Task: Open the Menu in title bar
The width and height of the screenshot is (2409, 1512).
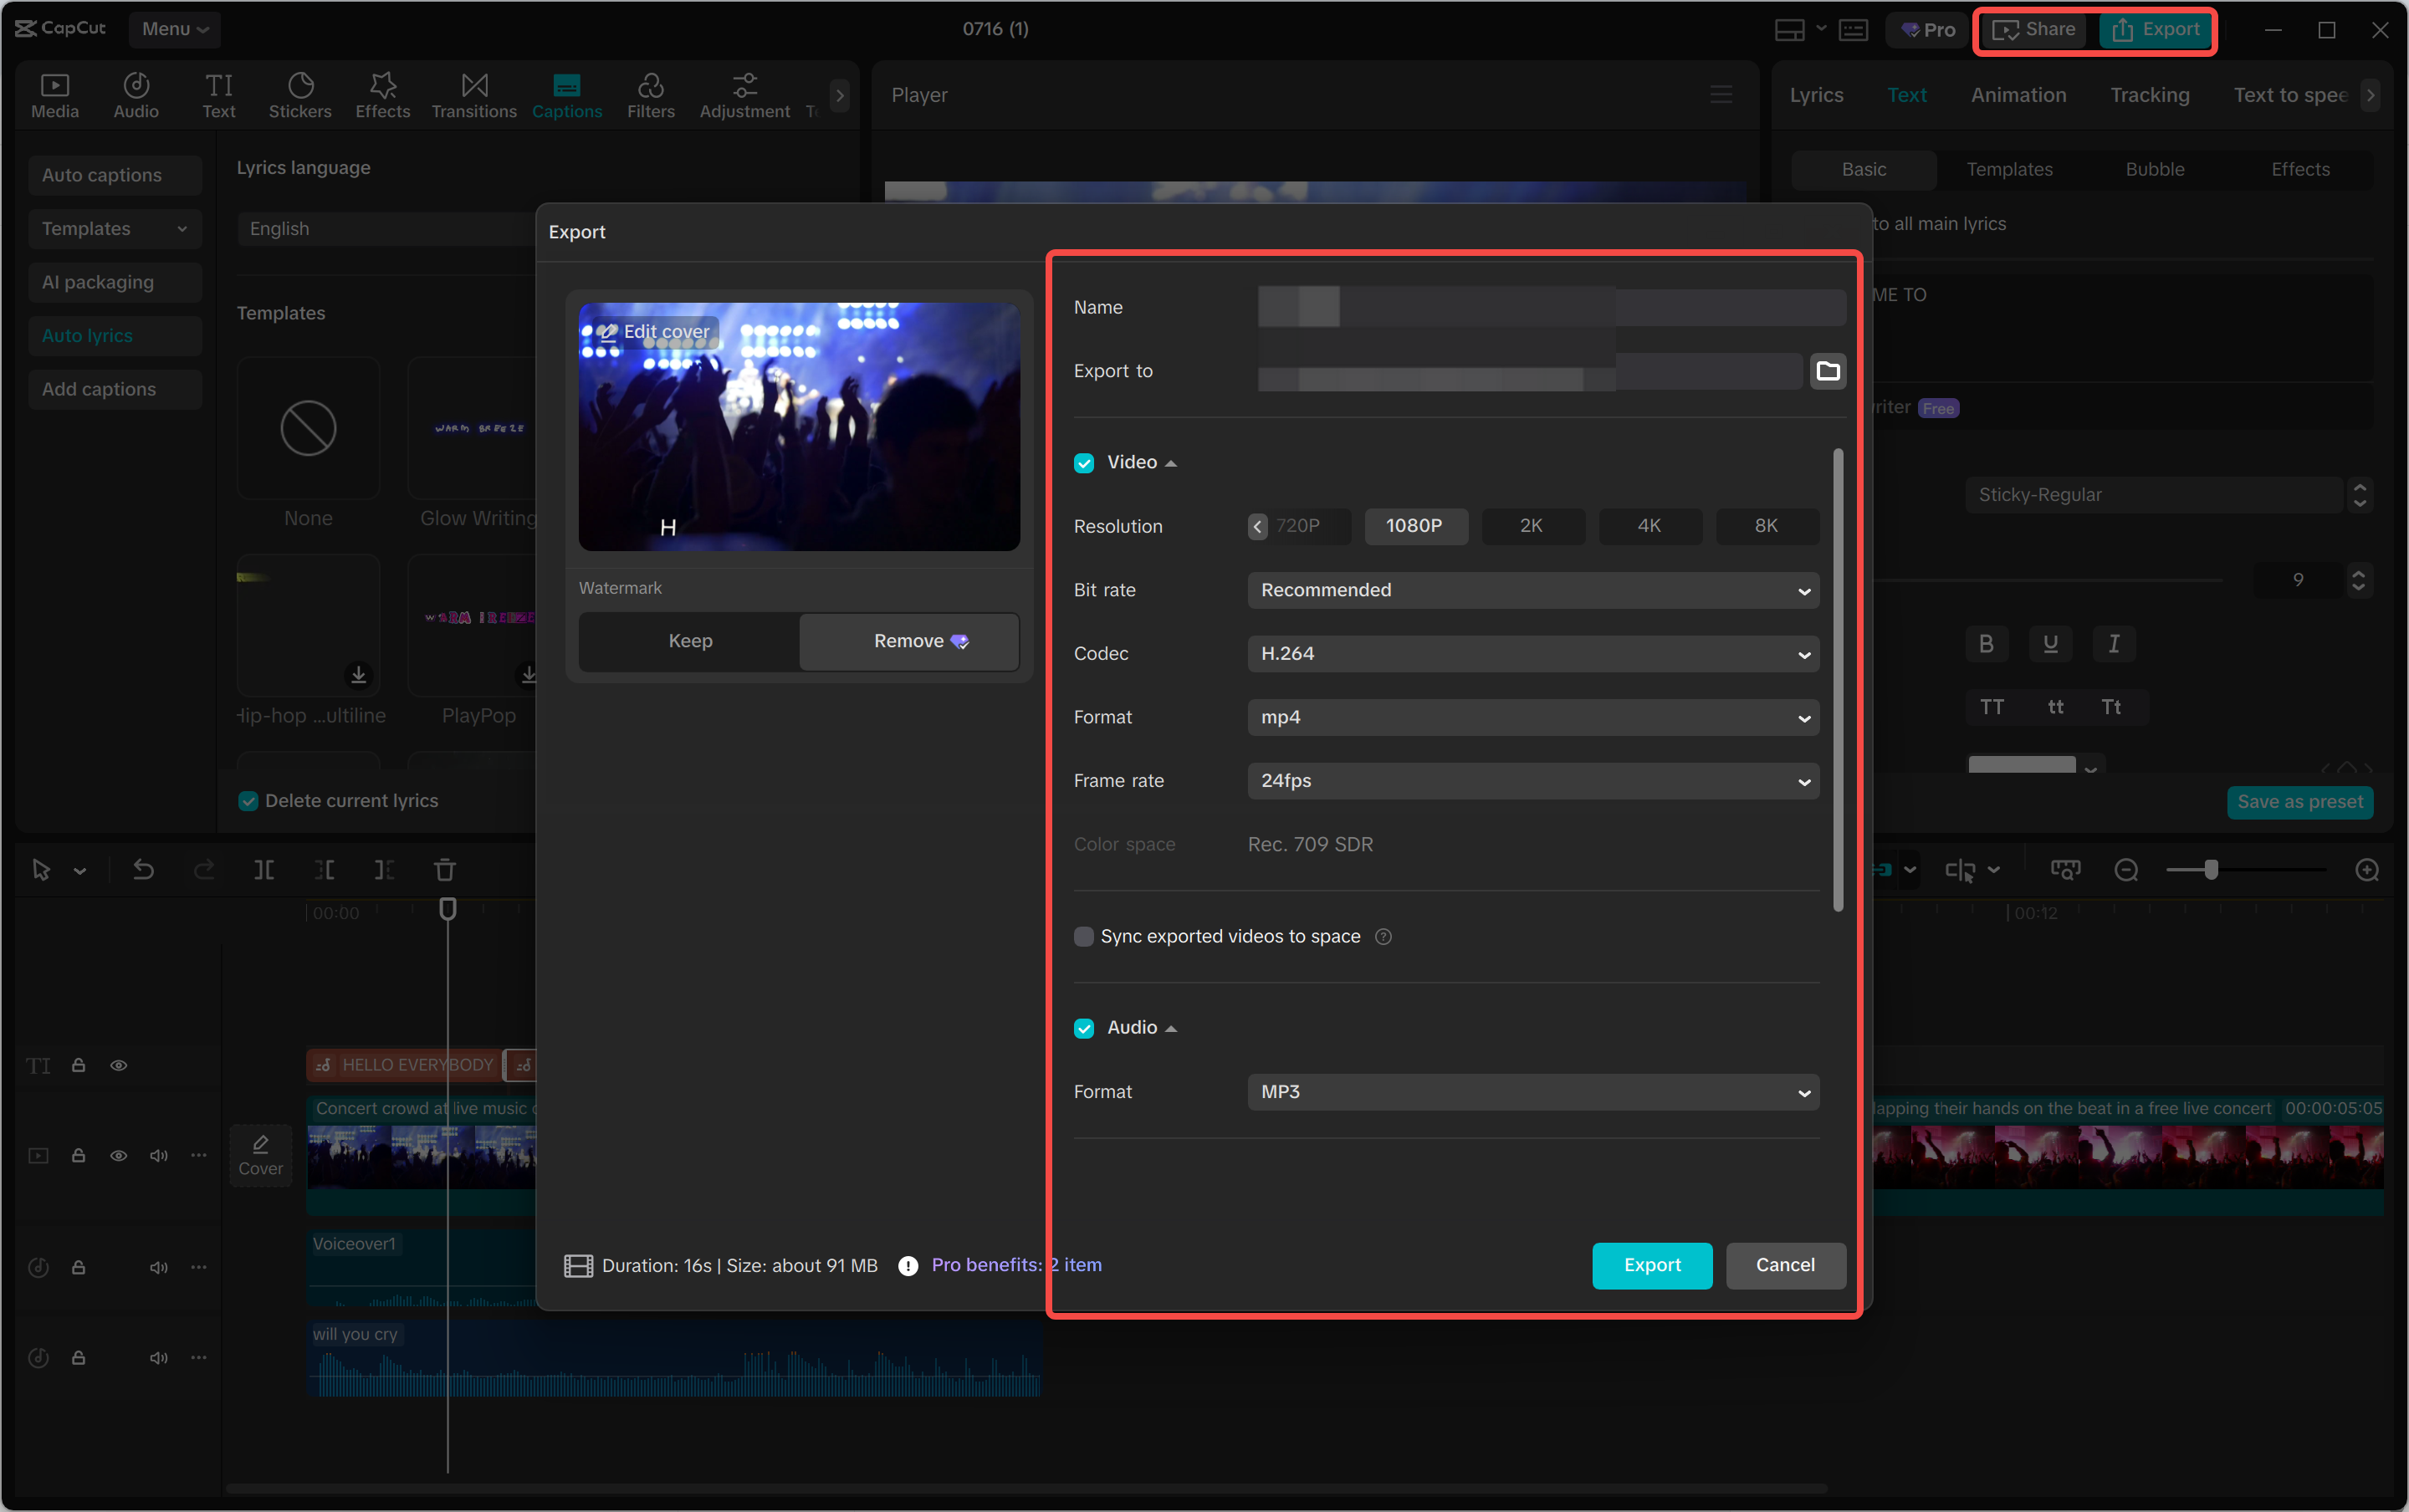Action: point(174,29)
